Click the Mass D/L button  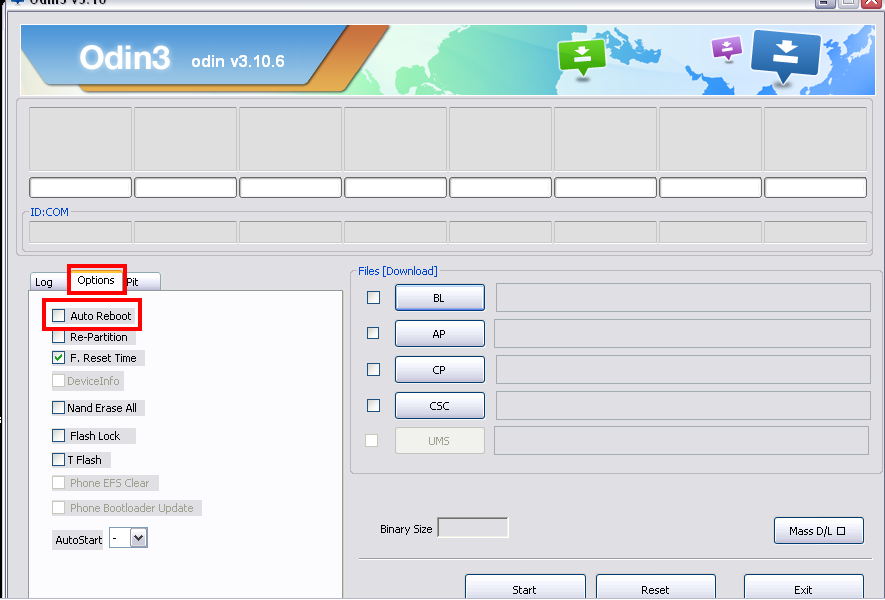click(818, 531)
